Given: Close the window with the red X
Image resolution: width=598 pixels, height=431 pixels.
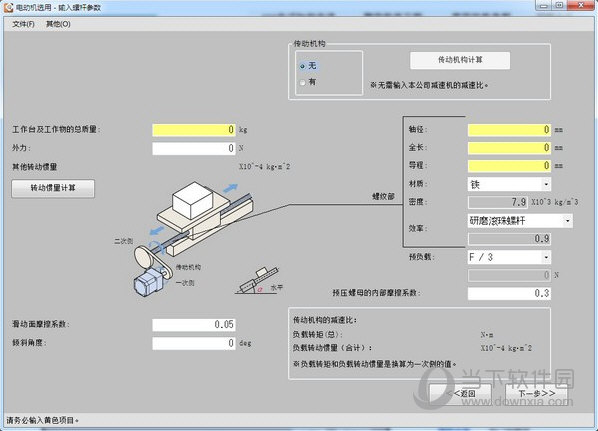Looking at the screenshot, I should tap(581, 5).
